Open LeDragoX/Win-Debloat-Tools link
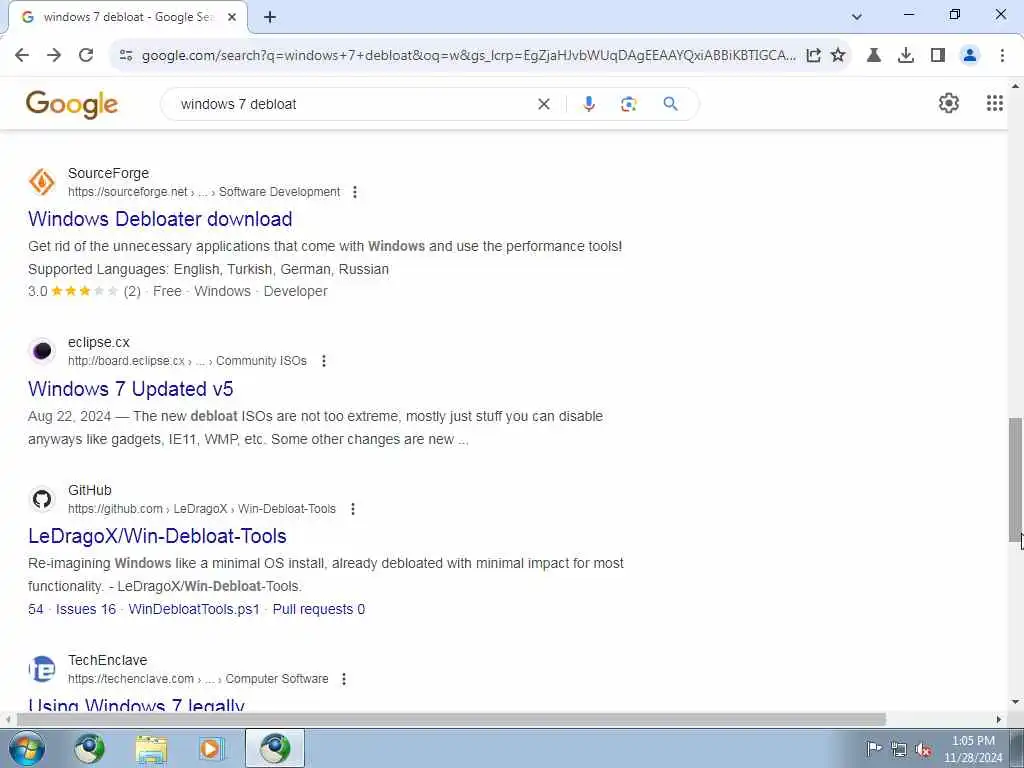Viewport: 1024px width, 768px height. pyautogui.click(x=157, y=536)
